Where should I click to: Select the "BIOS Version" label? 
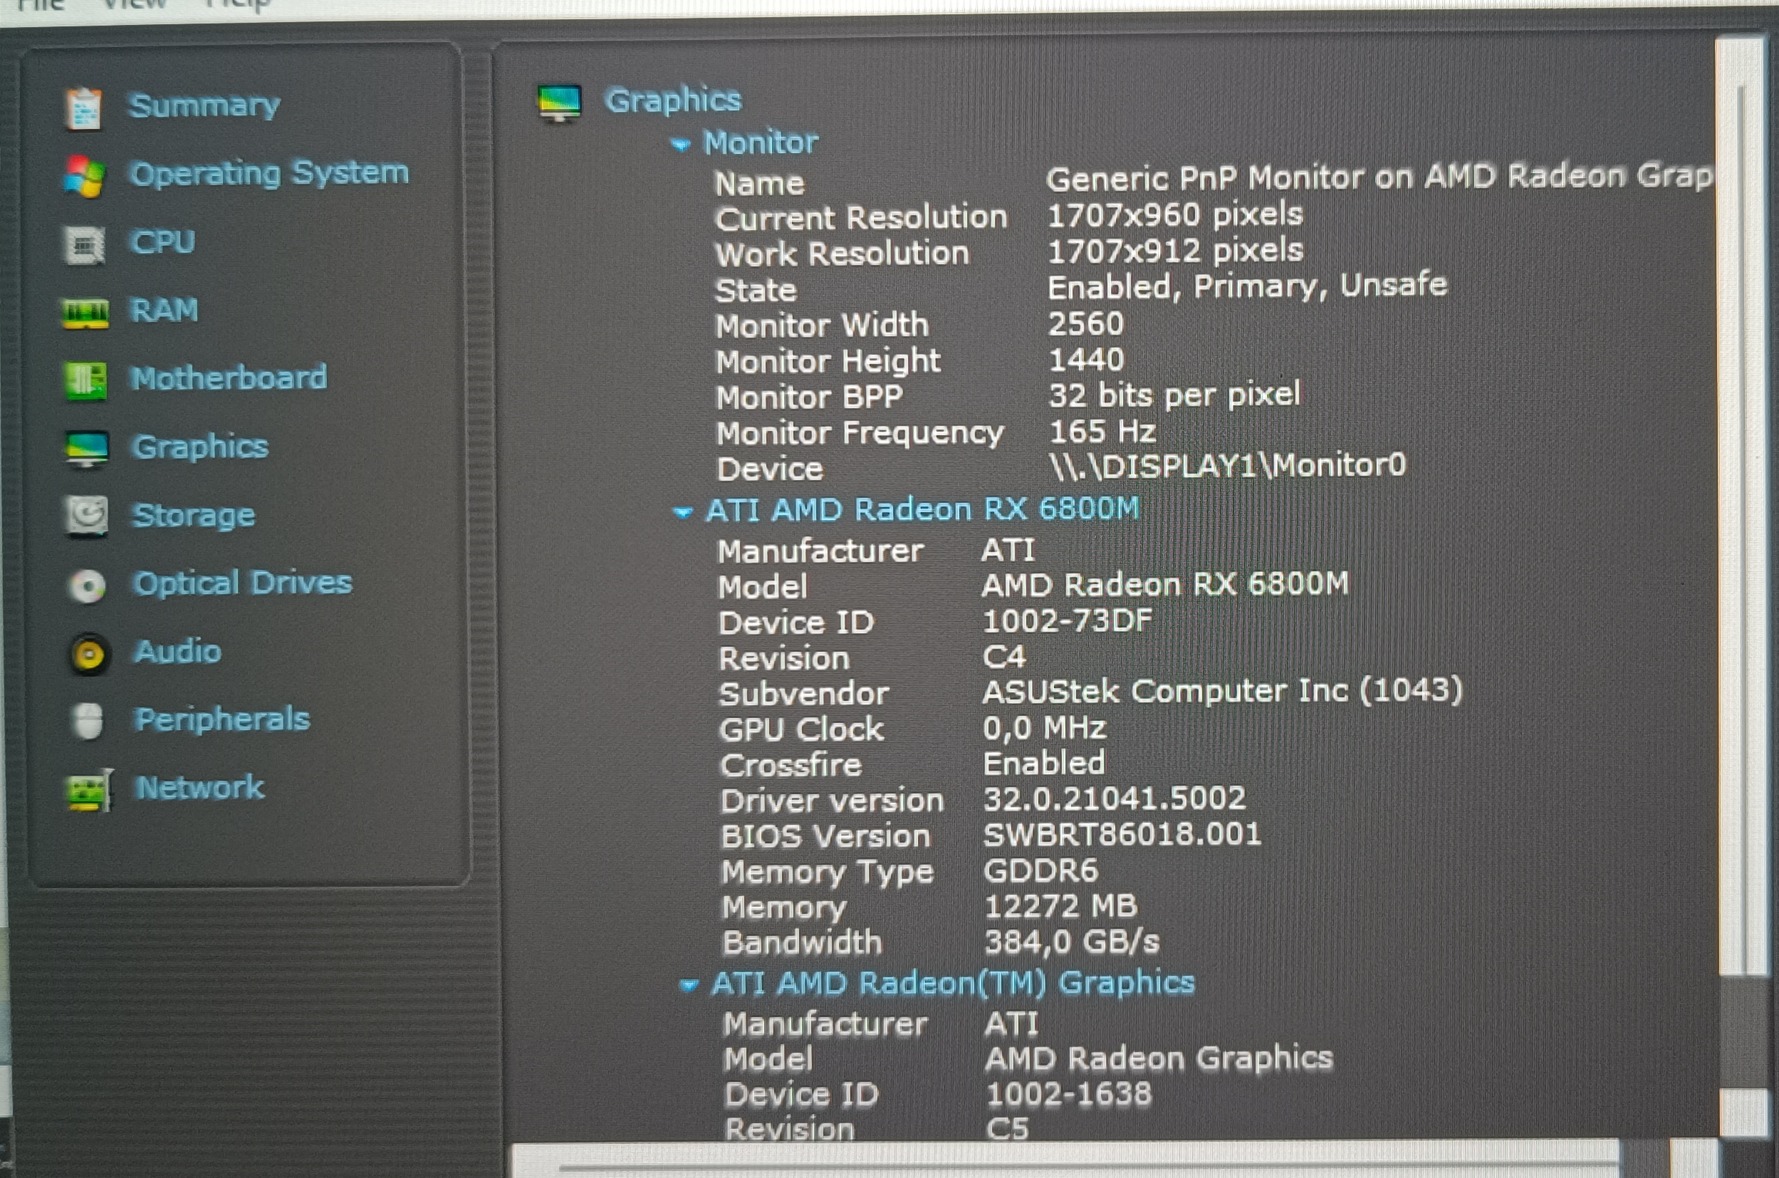pyautogui.click(x=825, y=837)
